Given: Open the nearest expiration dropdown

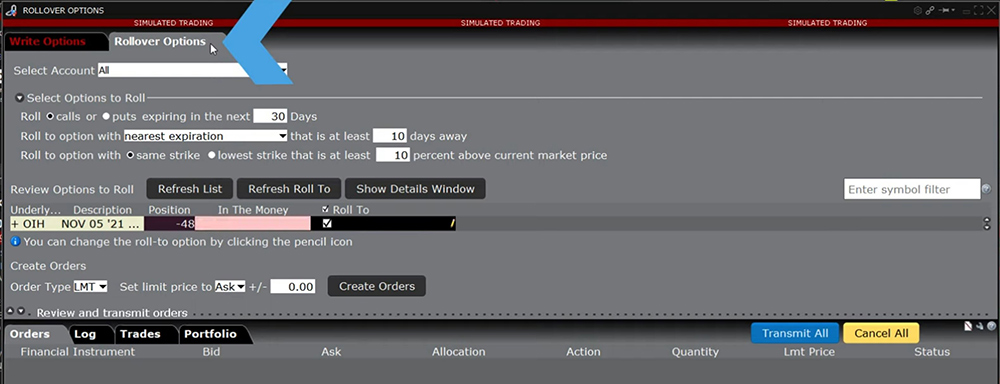Looking at the screenshot, I should coord(205,136).
